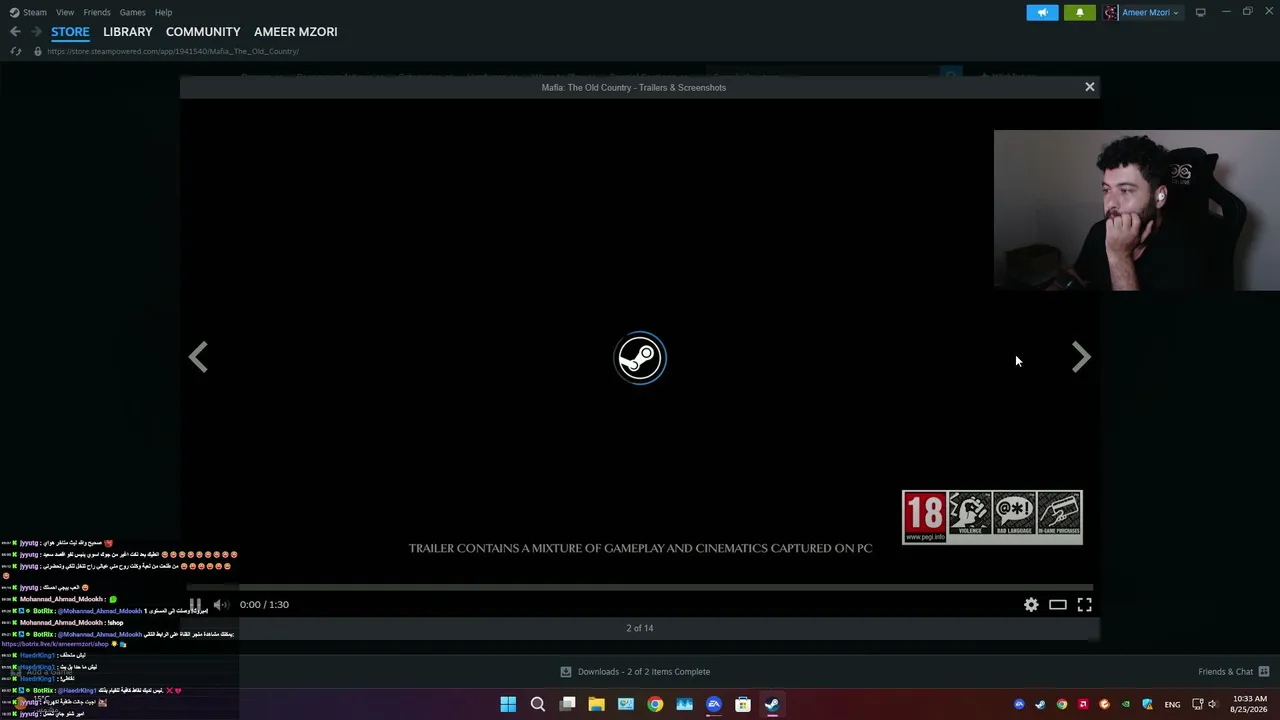The width and height of the screenshot is (1280, 720).
Task: Click the store page URL address
Action: pyautogui.click(x=173, y=51)
